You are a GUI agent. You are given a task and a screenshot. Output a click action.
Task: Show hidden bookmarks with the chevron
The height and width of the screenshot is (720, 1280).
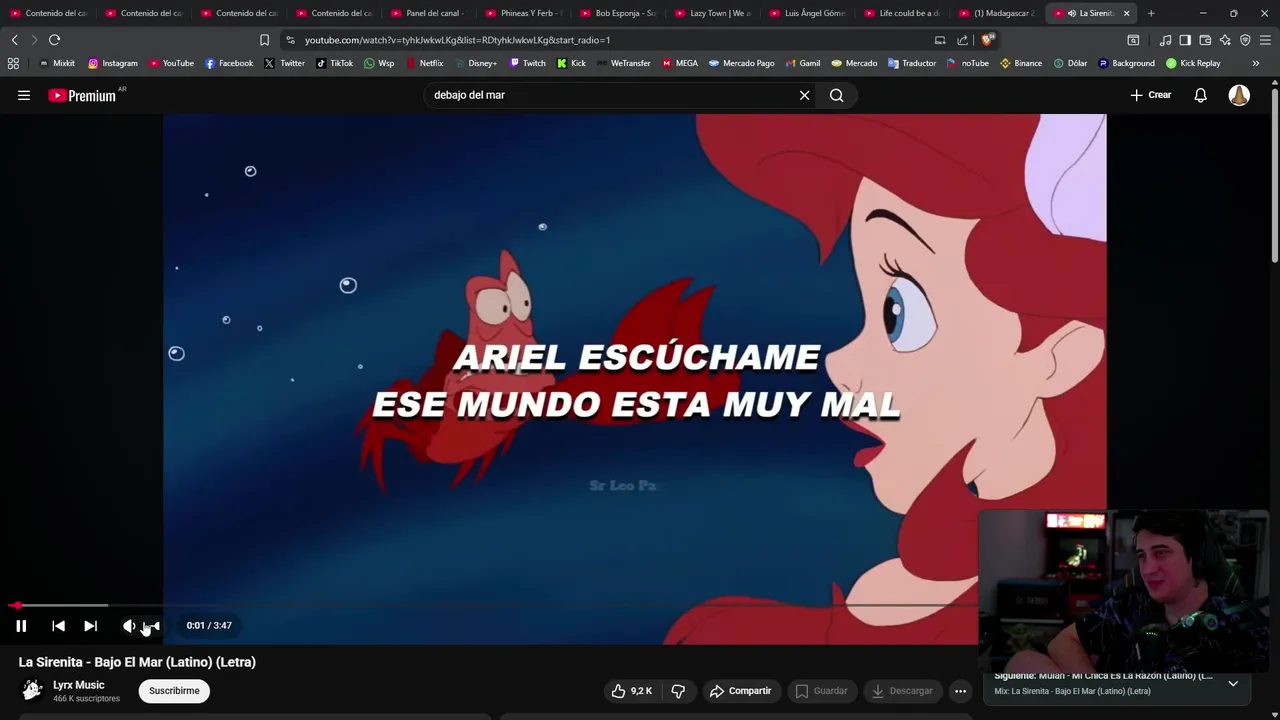click(x=1256, y=63)
